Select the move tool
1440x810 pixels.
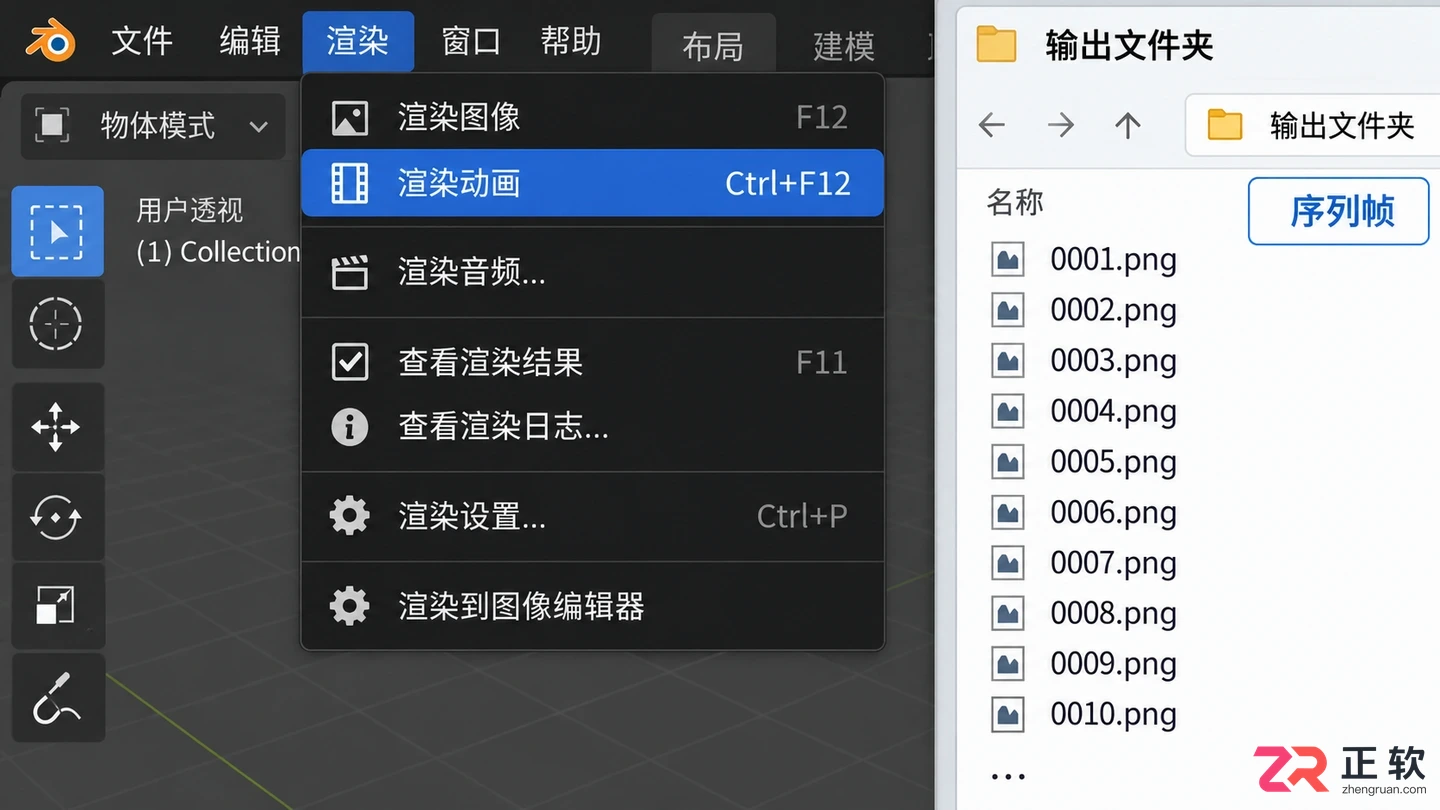pos(57,427)
